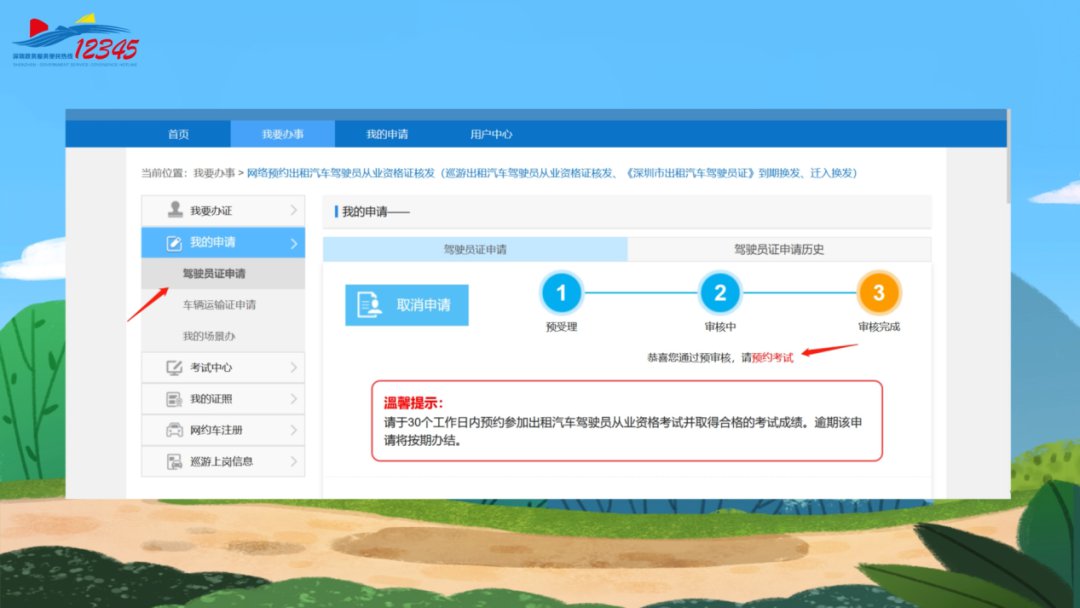Click the 取消申请 button
Screen dimensions: 1080x608
(x=406, y=305)
